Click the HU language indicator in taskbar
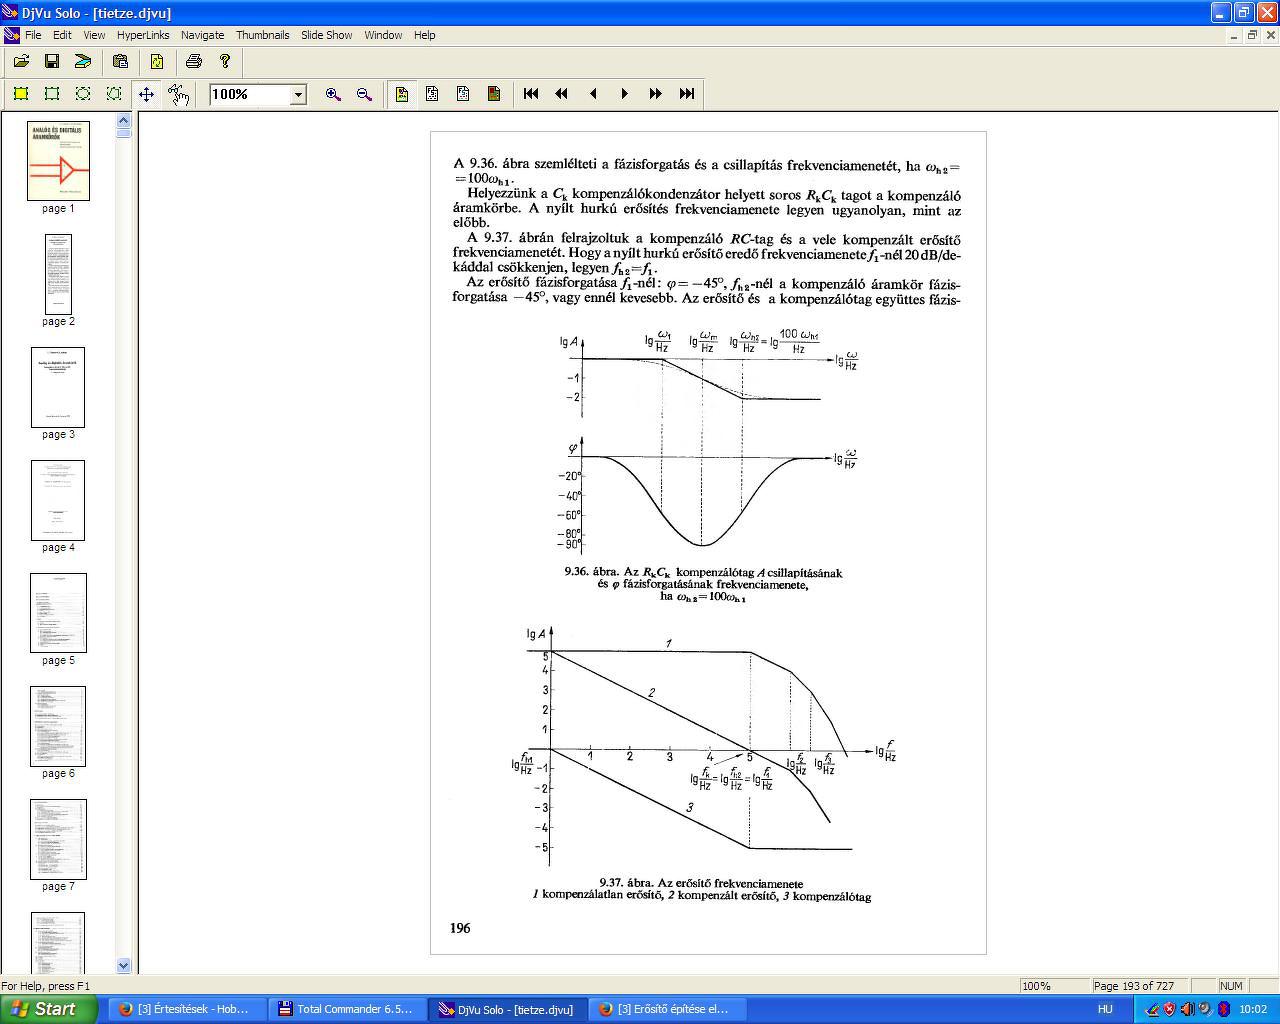Screen dimensions: 1280x1024 point(1105,1009)
